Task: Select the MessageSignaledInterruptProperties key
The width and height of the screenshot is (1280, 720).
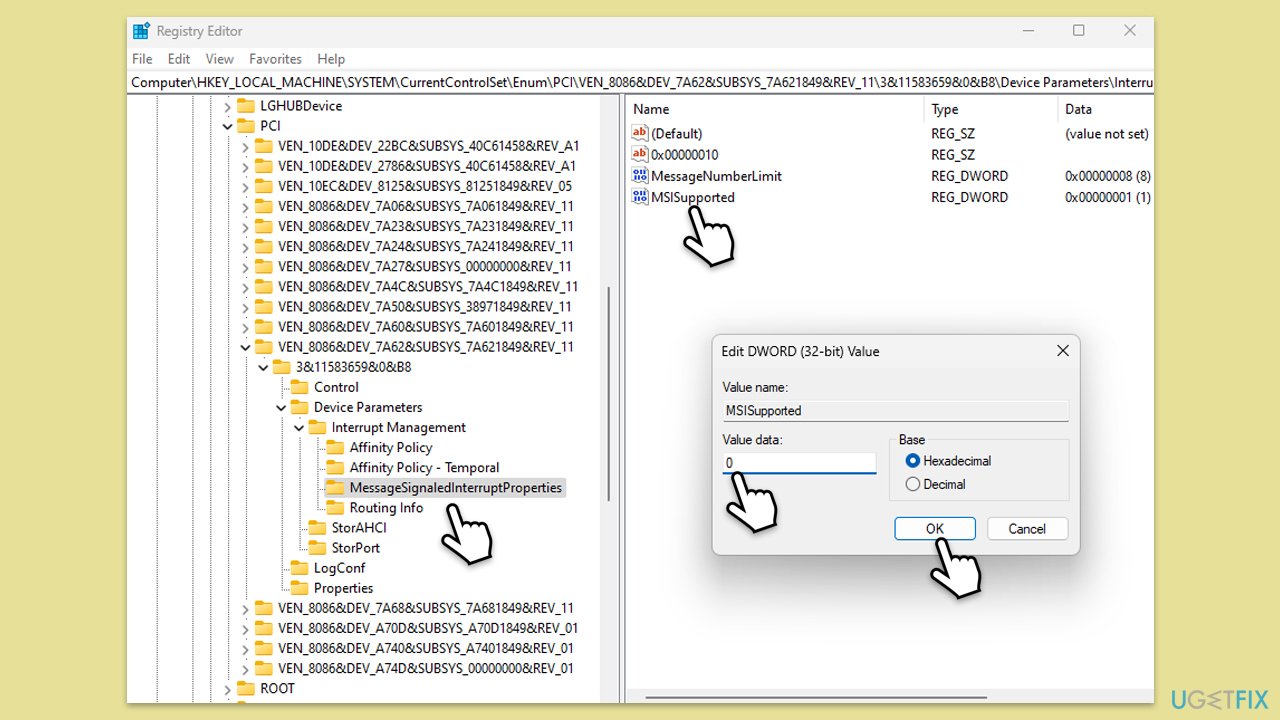Action: [x=456, y=487]
